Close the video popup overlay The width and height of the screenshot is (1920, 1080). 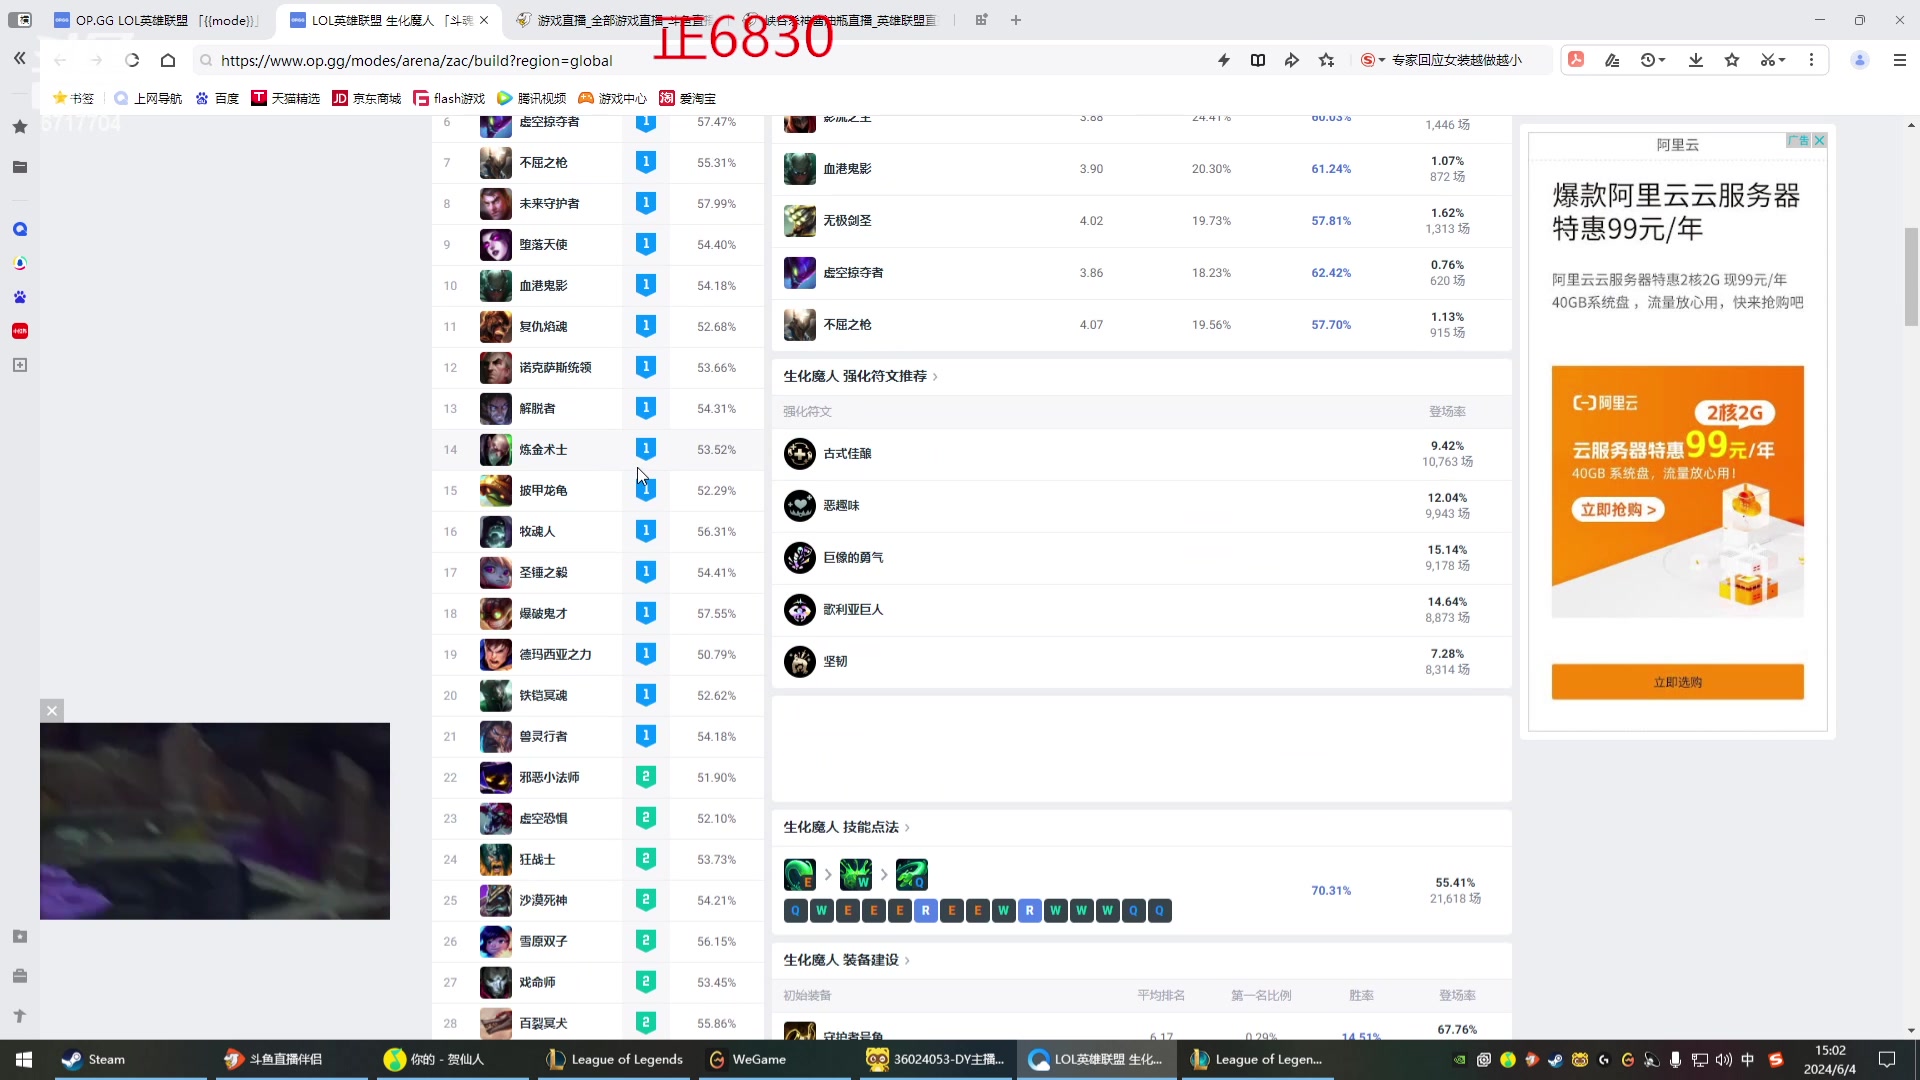click(52, 710)
